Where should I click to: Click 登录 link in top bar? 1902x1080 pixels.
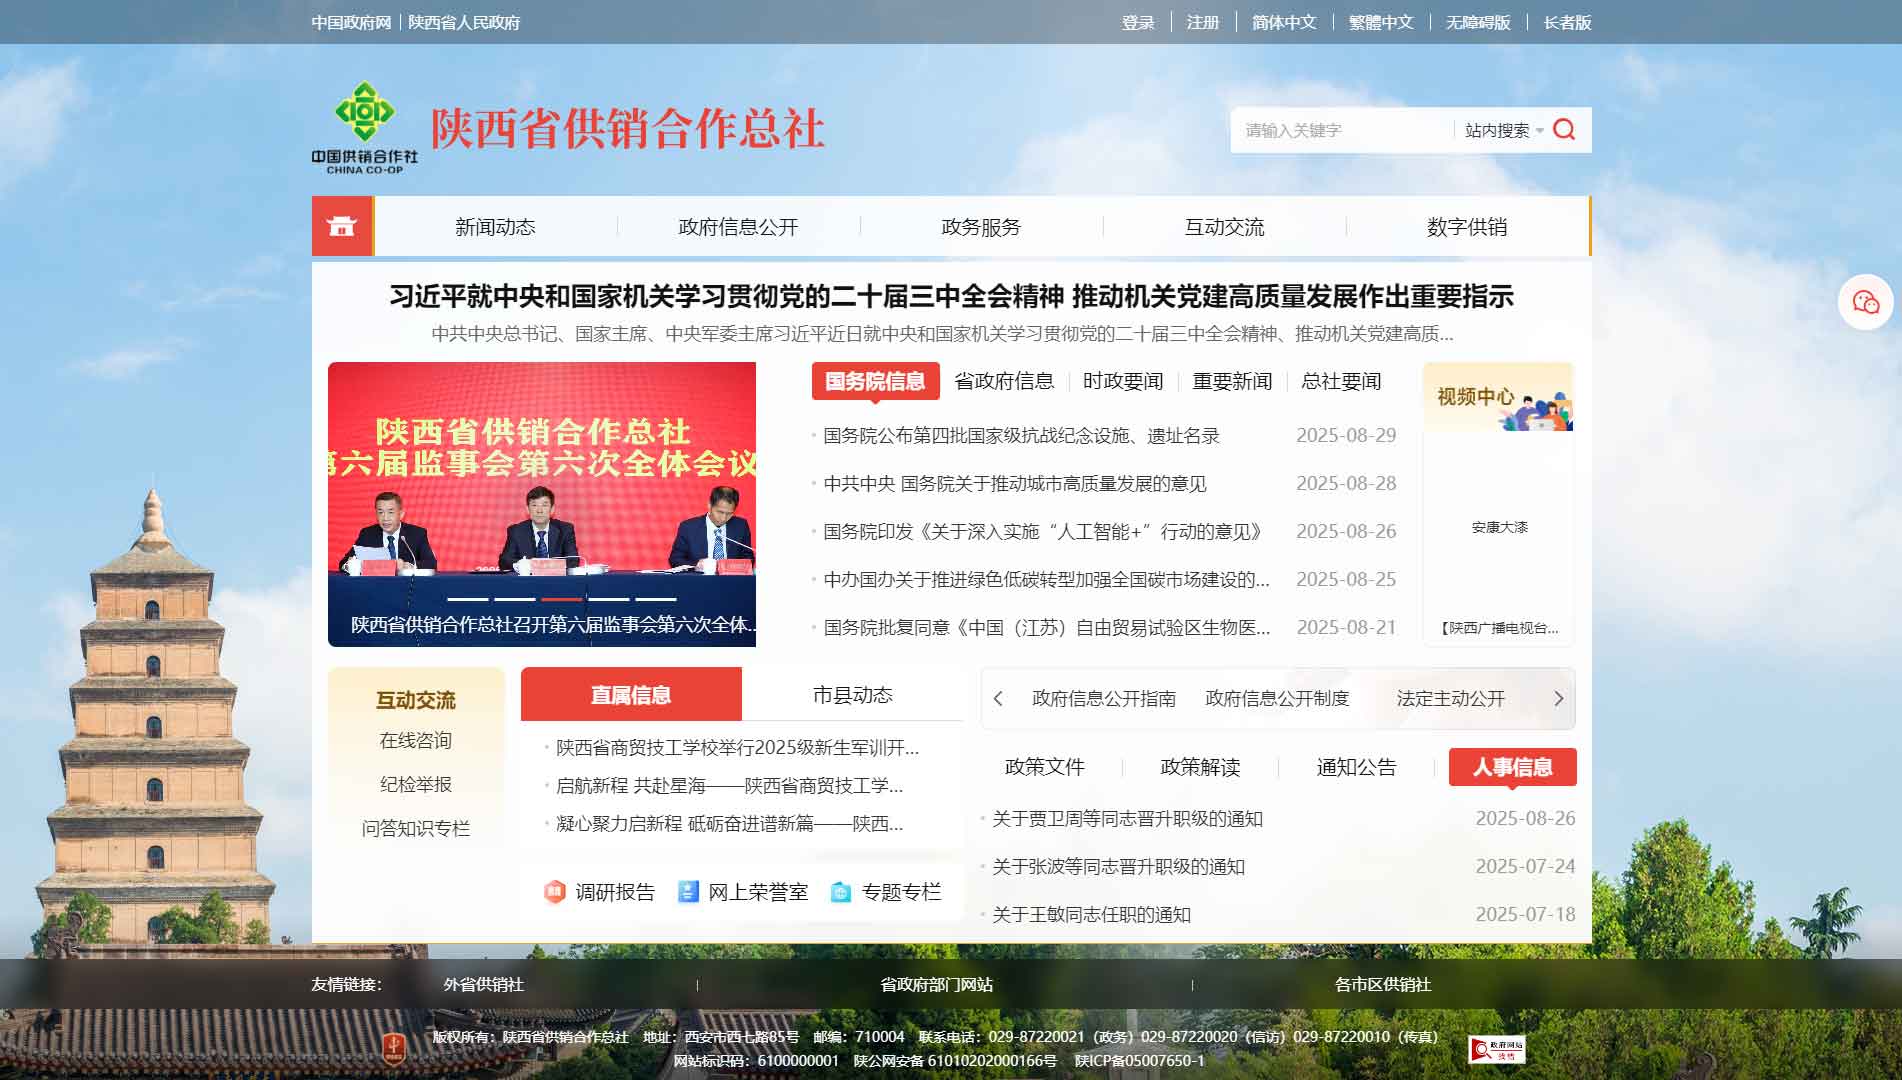coord(1138,22)
